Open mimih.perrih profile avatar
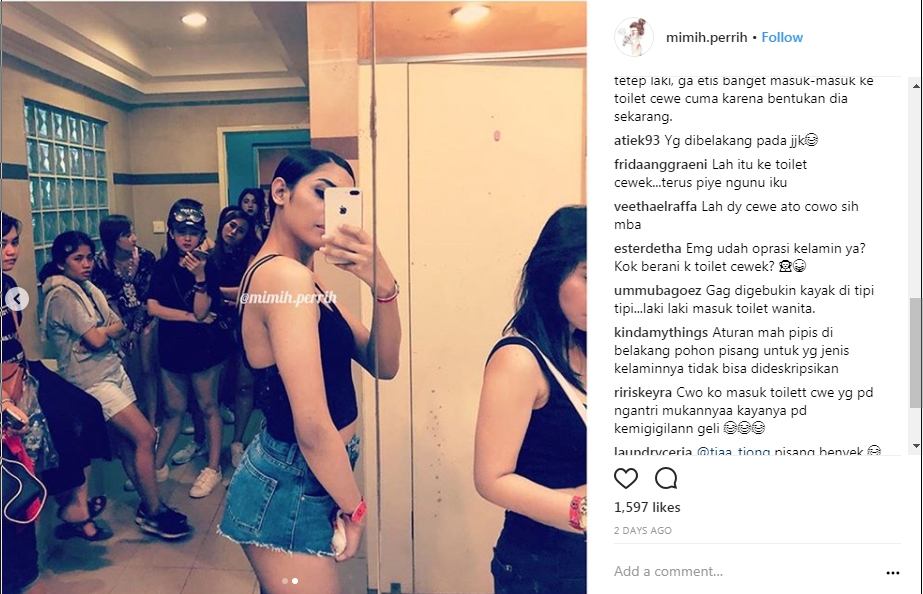 633,37
